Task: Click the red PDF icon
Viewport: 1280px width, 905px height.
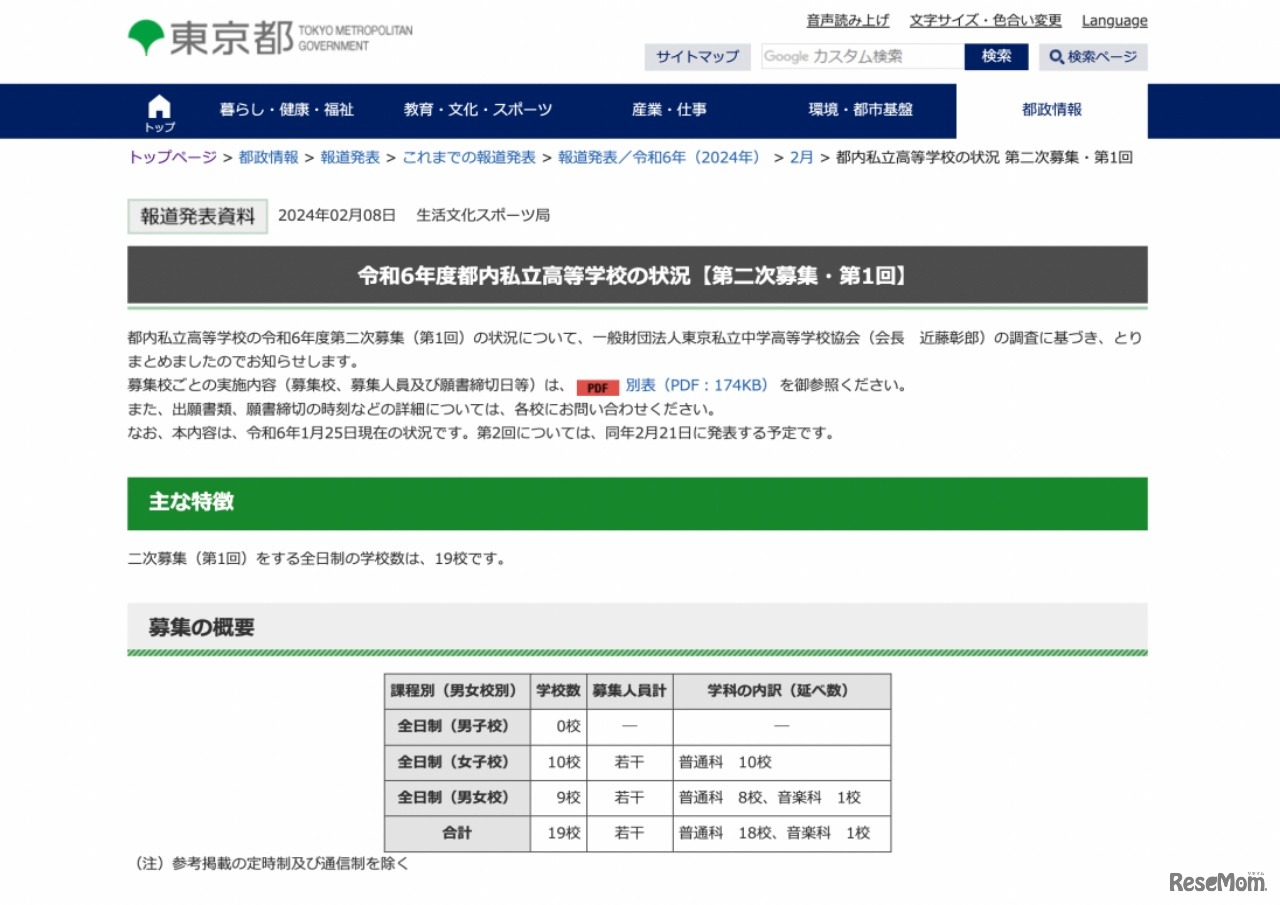Action: point(597,387)
